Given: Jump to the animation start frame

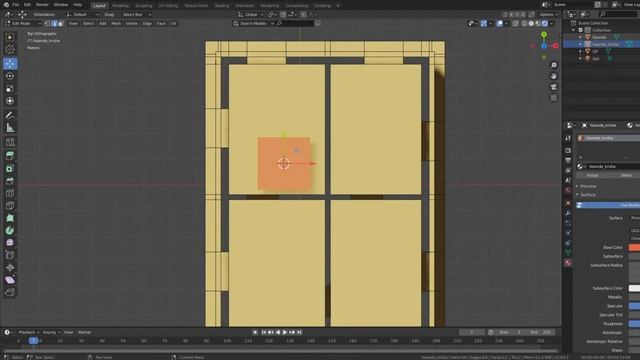Looking at the screenshot, I should point(264,332).
